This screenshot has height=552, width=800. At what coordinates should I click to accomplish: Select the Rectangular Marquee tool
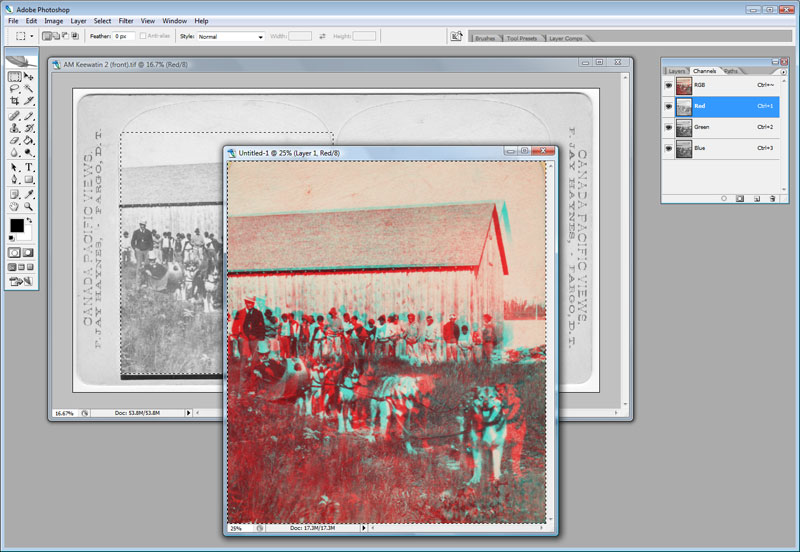coord(15,76)
